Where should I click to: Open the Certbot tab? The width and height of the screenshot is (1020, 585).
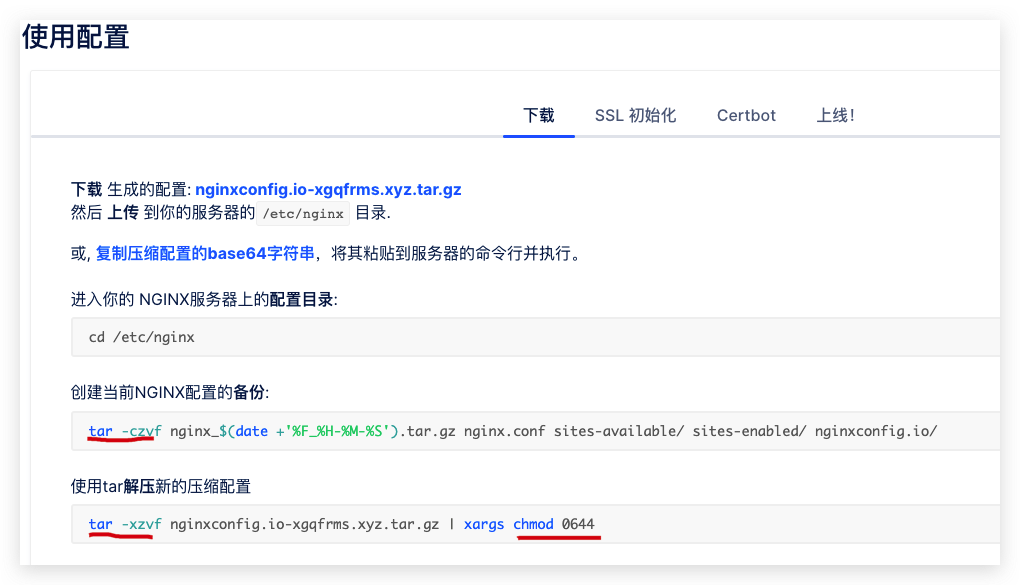745,115
